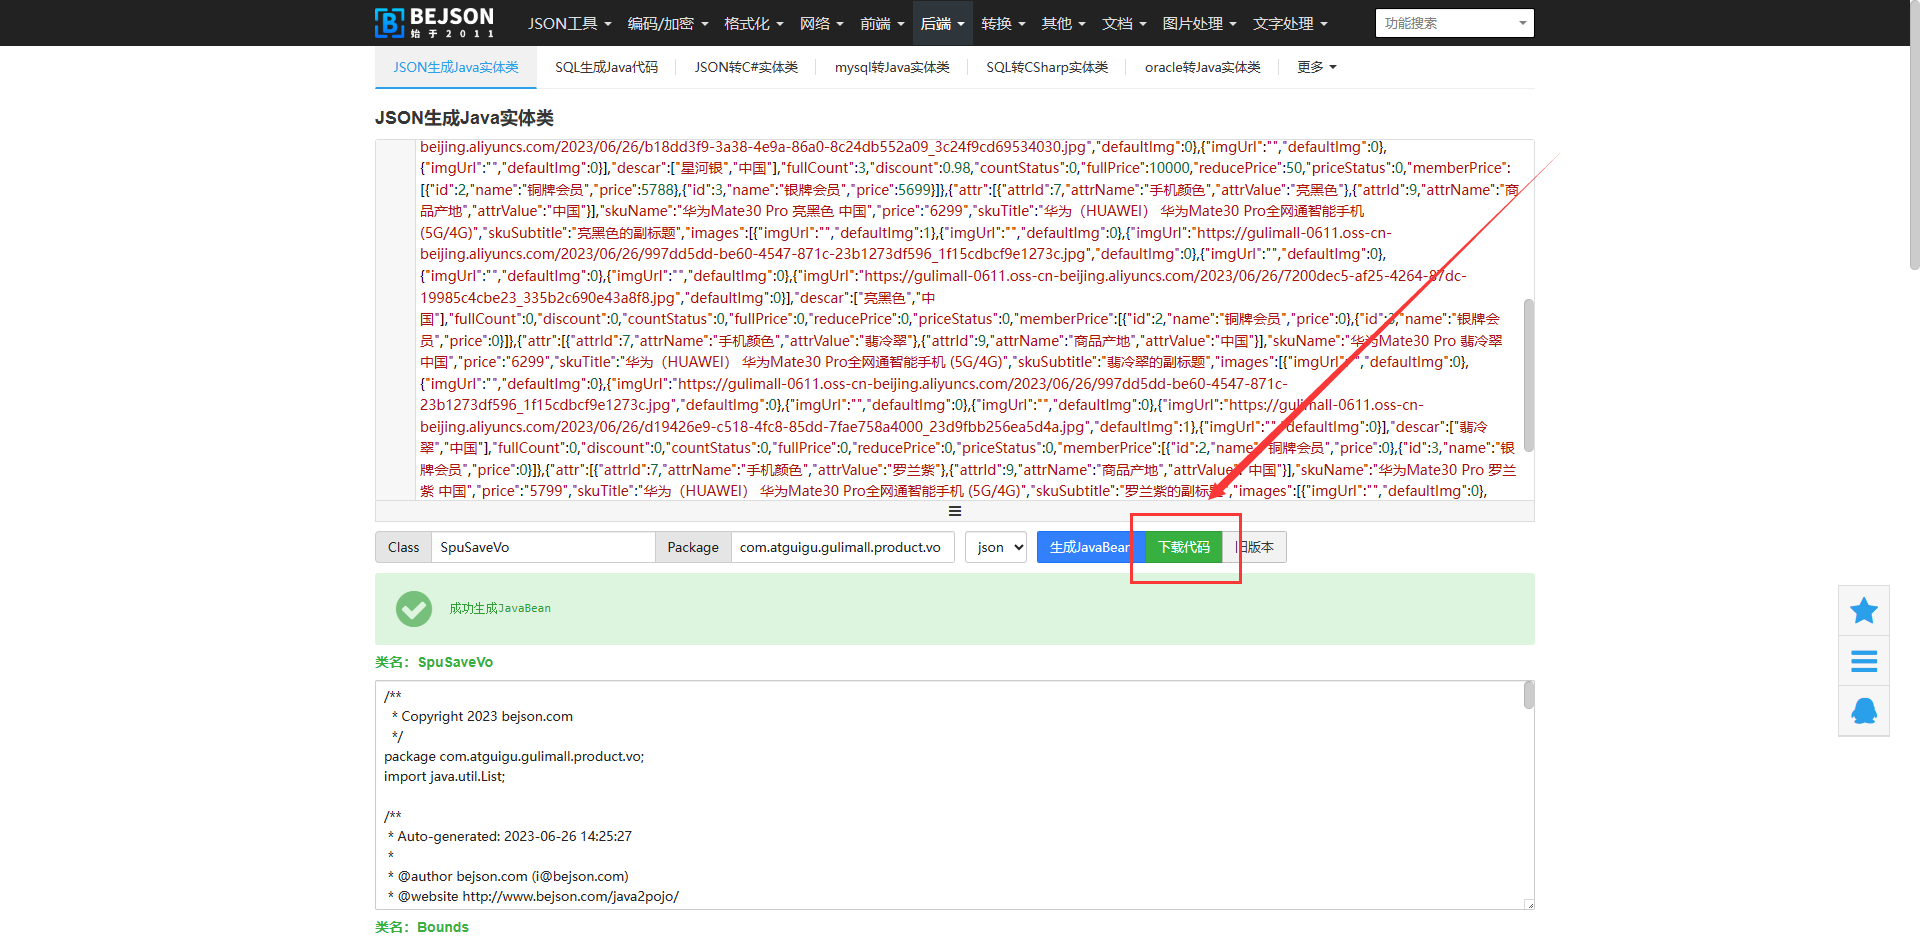Click the QQ bell contact icon
The width and height of the screenshot is (1920, 937).
tap(1863, 711)
